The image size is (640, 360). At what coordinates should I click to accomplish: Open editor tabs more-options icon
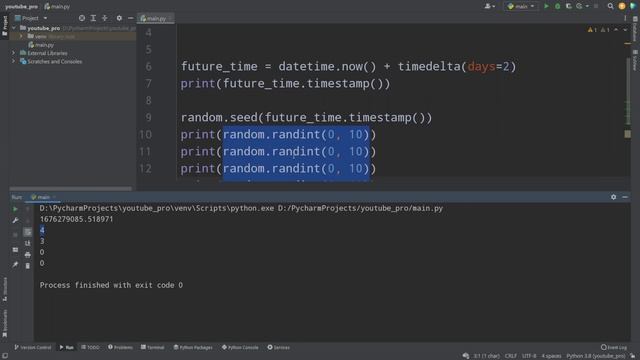tap(625, 18)
